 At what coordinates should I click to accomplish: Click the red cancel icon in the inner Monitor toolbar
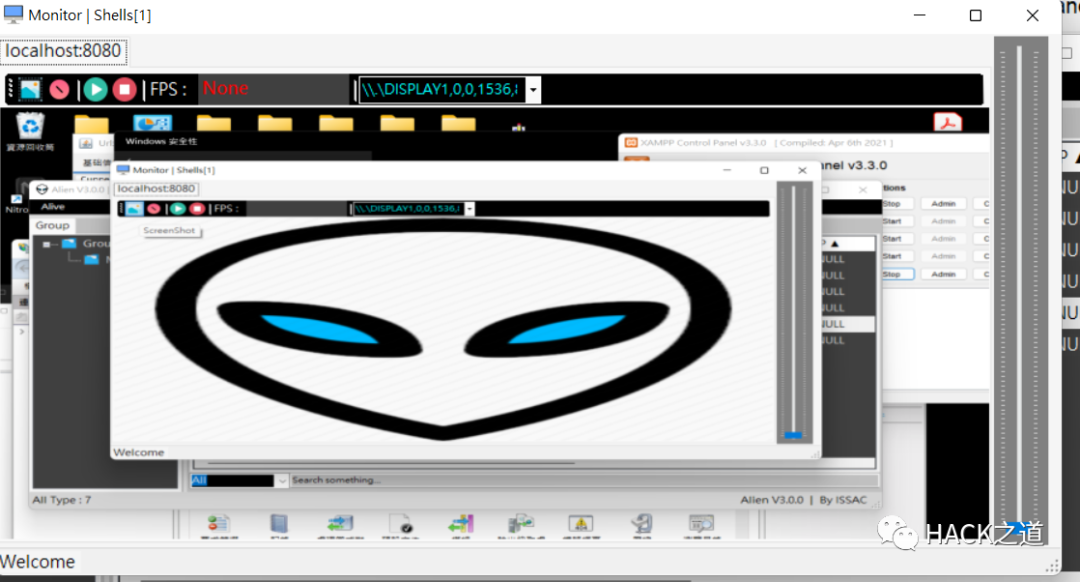(x=154, y=209)
